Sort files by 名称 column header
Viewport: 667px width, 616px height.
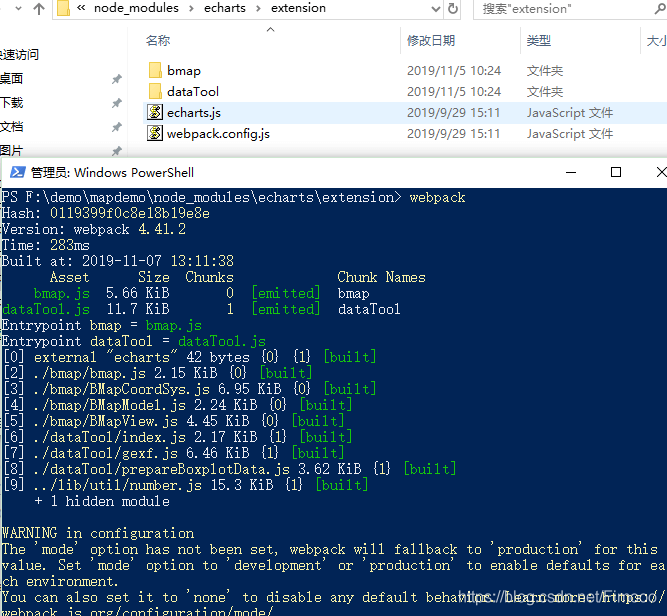(158, 41)
